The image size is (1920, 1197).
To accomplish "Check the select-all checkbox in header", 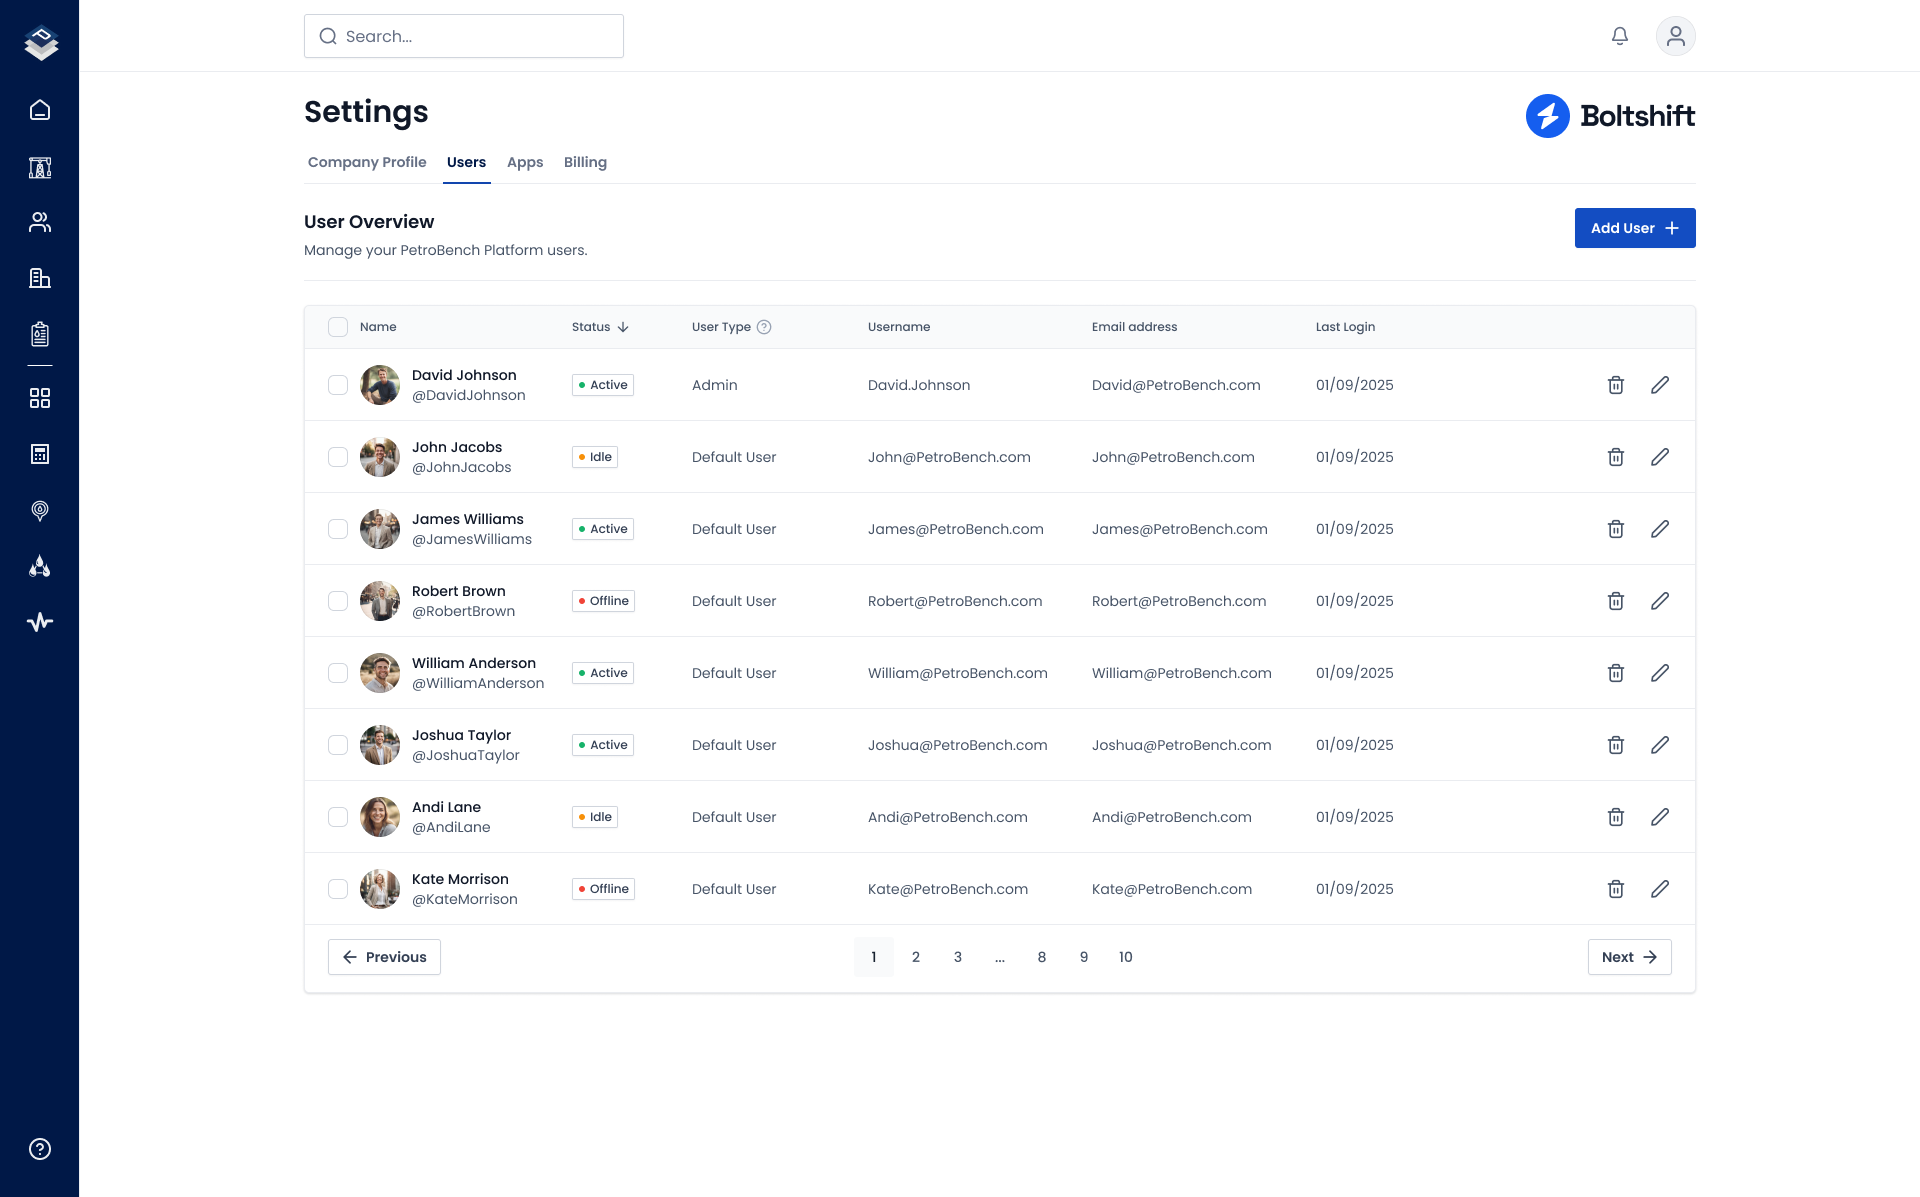I will (338, 327).
